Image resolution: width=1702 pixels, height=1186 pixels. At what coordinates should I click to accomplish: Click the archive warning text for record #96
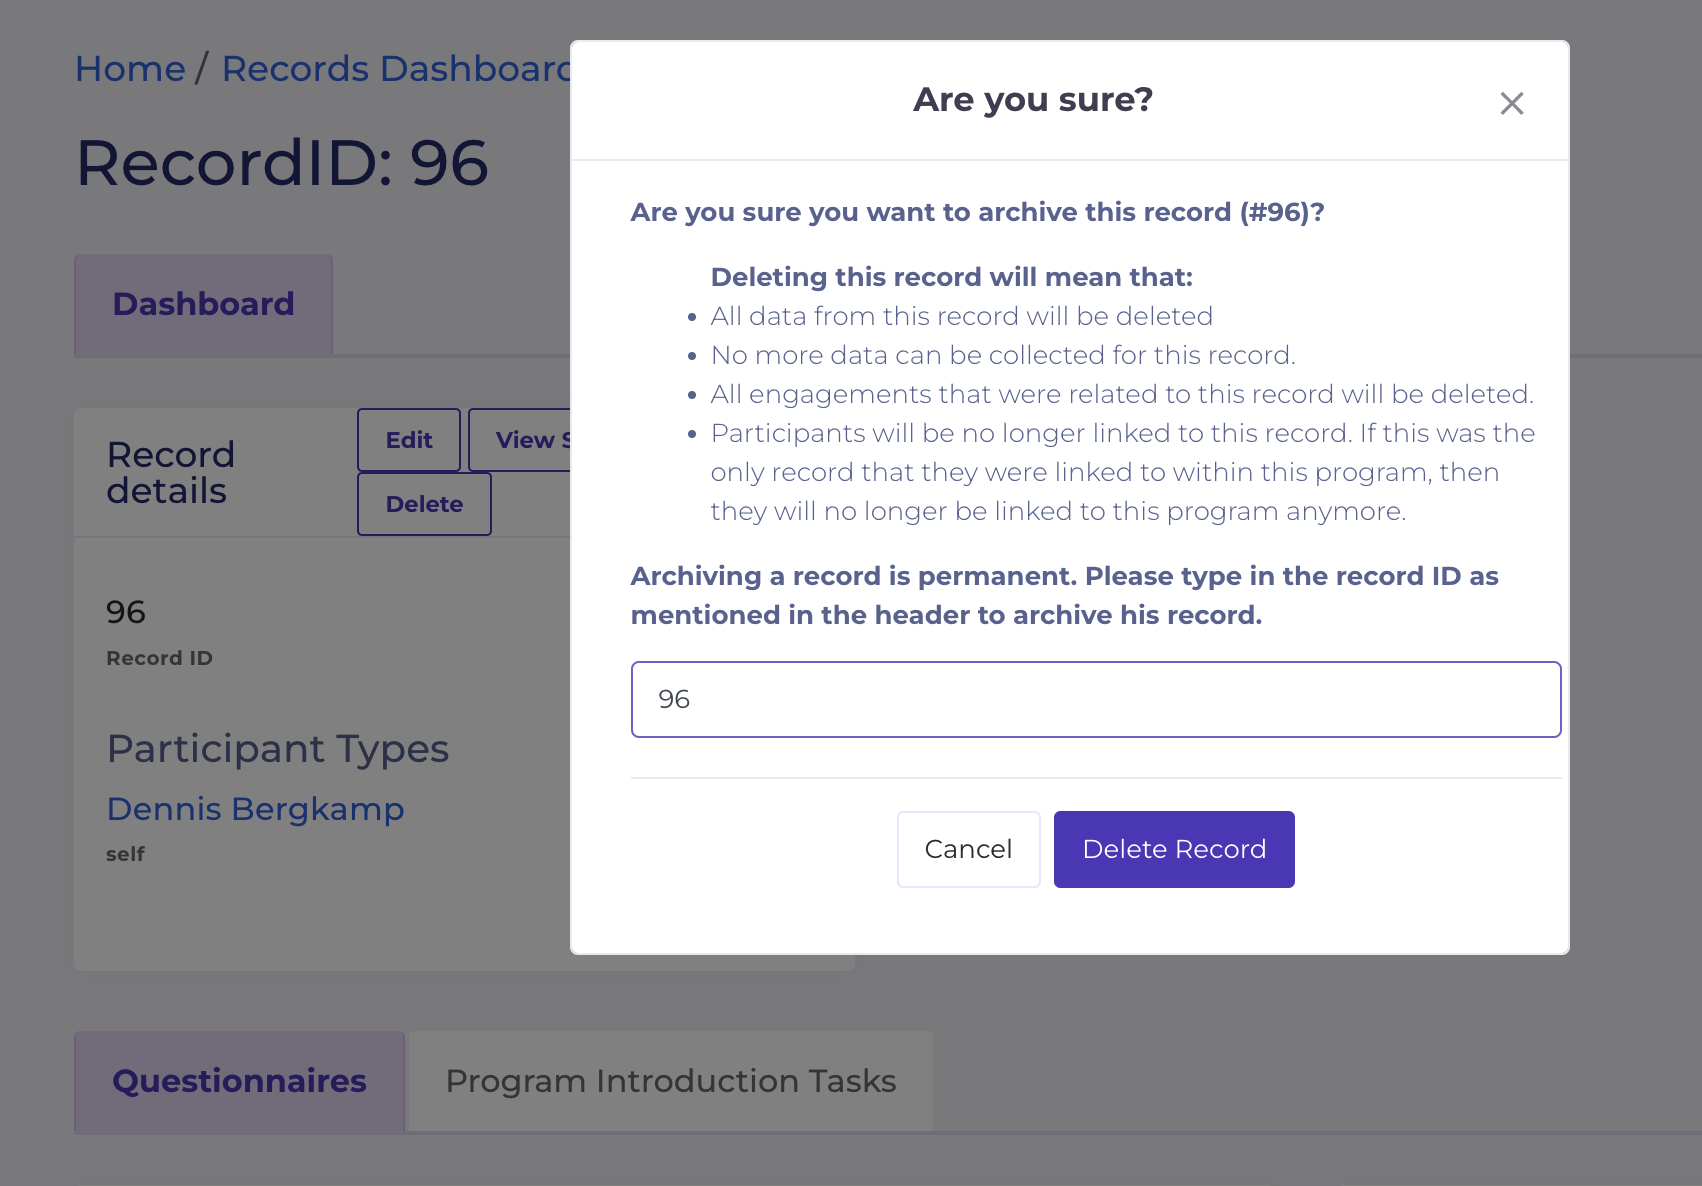pyautogui.click(x=976, y=212)
